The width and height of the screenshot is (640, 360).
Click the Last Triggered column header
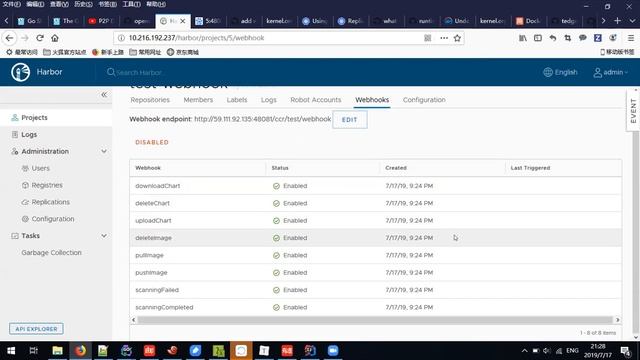click(x=530, y=168)
